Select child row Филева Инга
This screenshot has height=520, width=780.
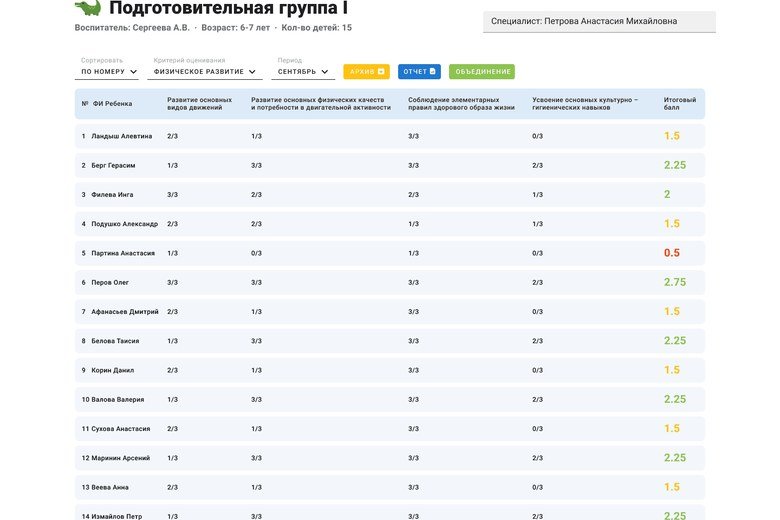coord(390,195)
